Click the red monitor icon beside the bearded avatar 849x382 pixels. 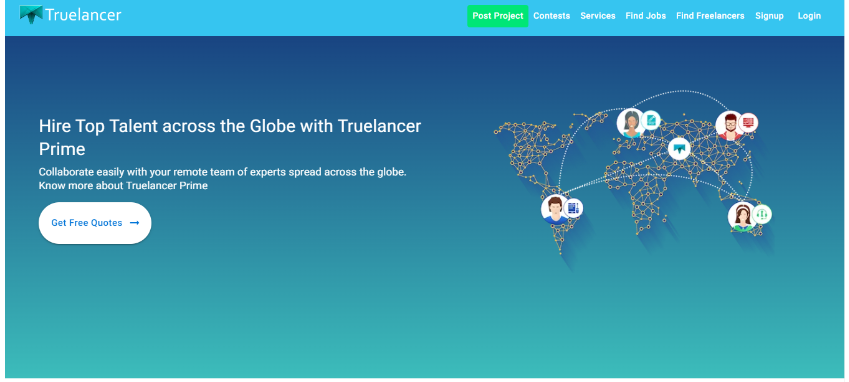coord(748,123)
